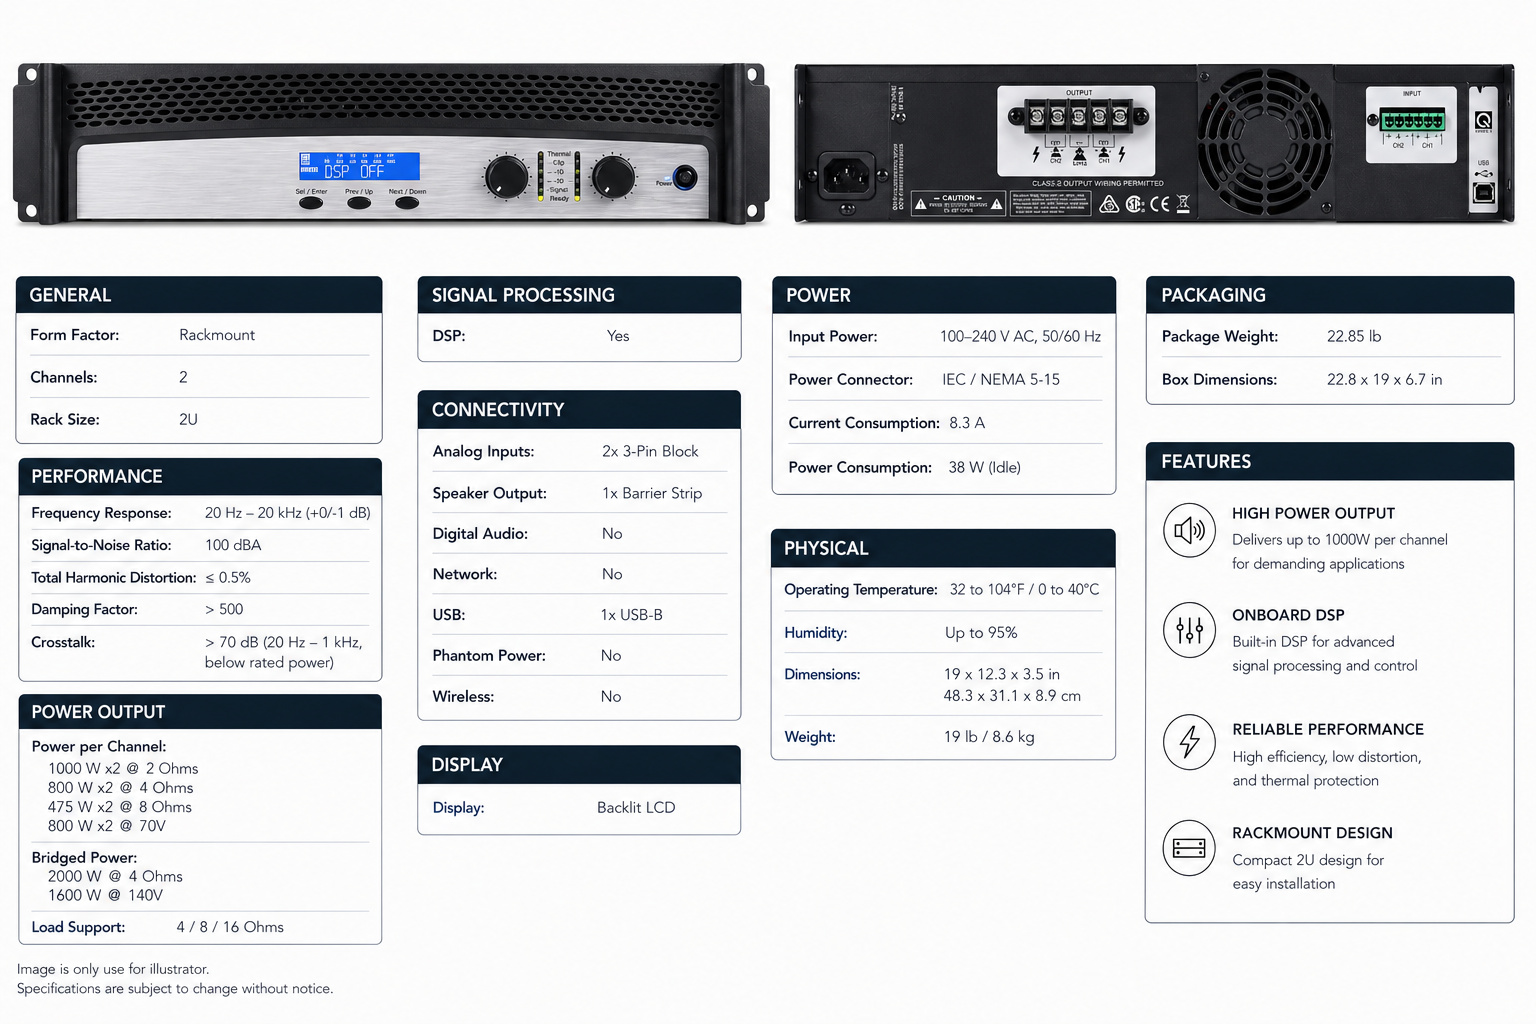Click the Humidity value 'Up to 95%'
1536x1024 pixels.
click(x=981, y=633)
